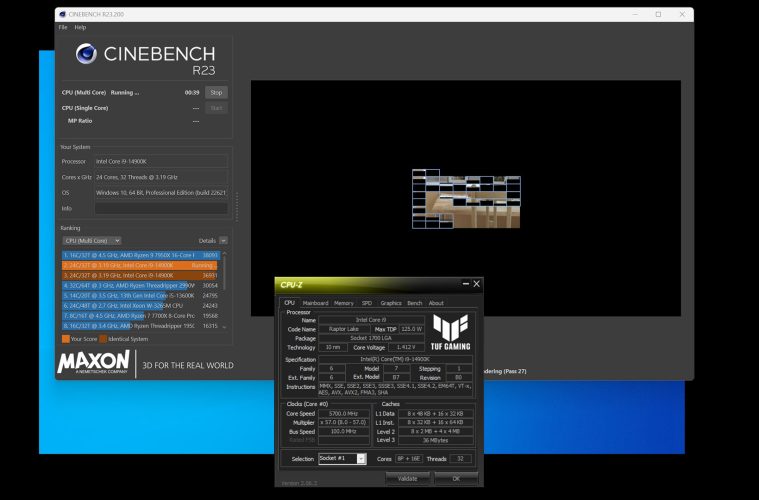Click the Instructions list in CPU-Z
Screen dimensions: 759x500
(395, 390)
